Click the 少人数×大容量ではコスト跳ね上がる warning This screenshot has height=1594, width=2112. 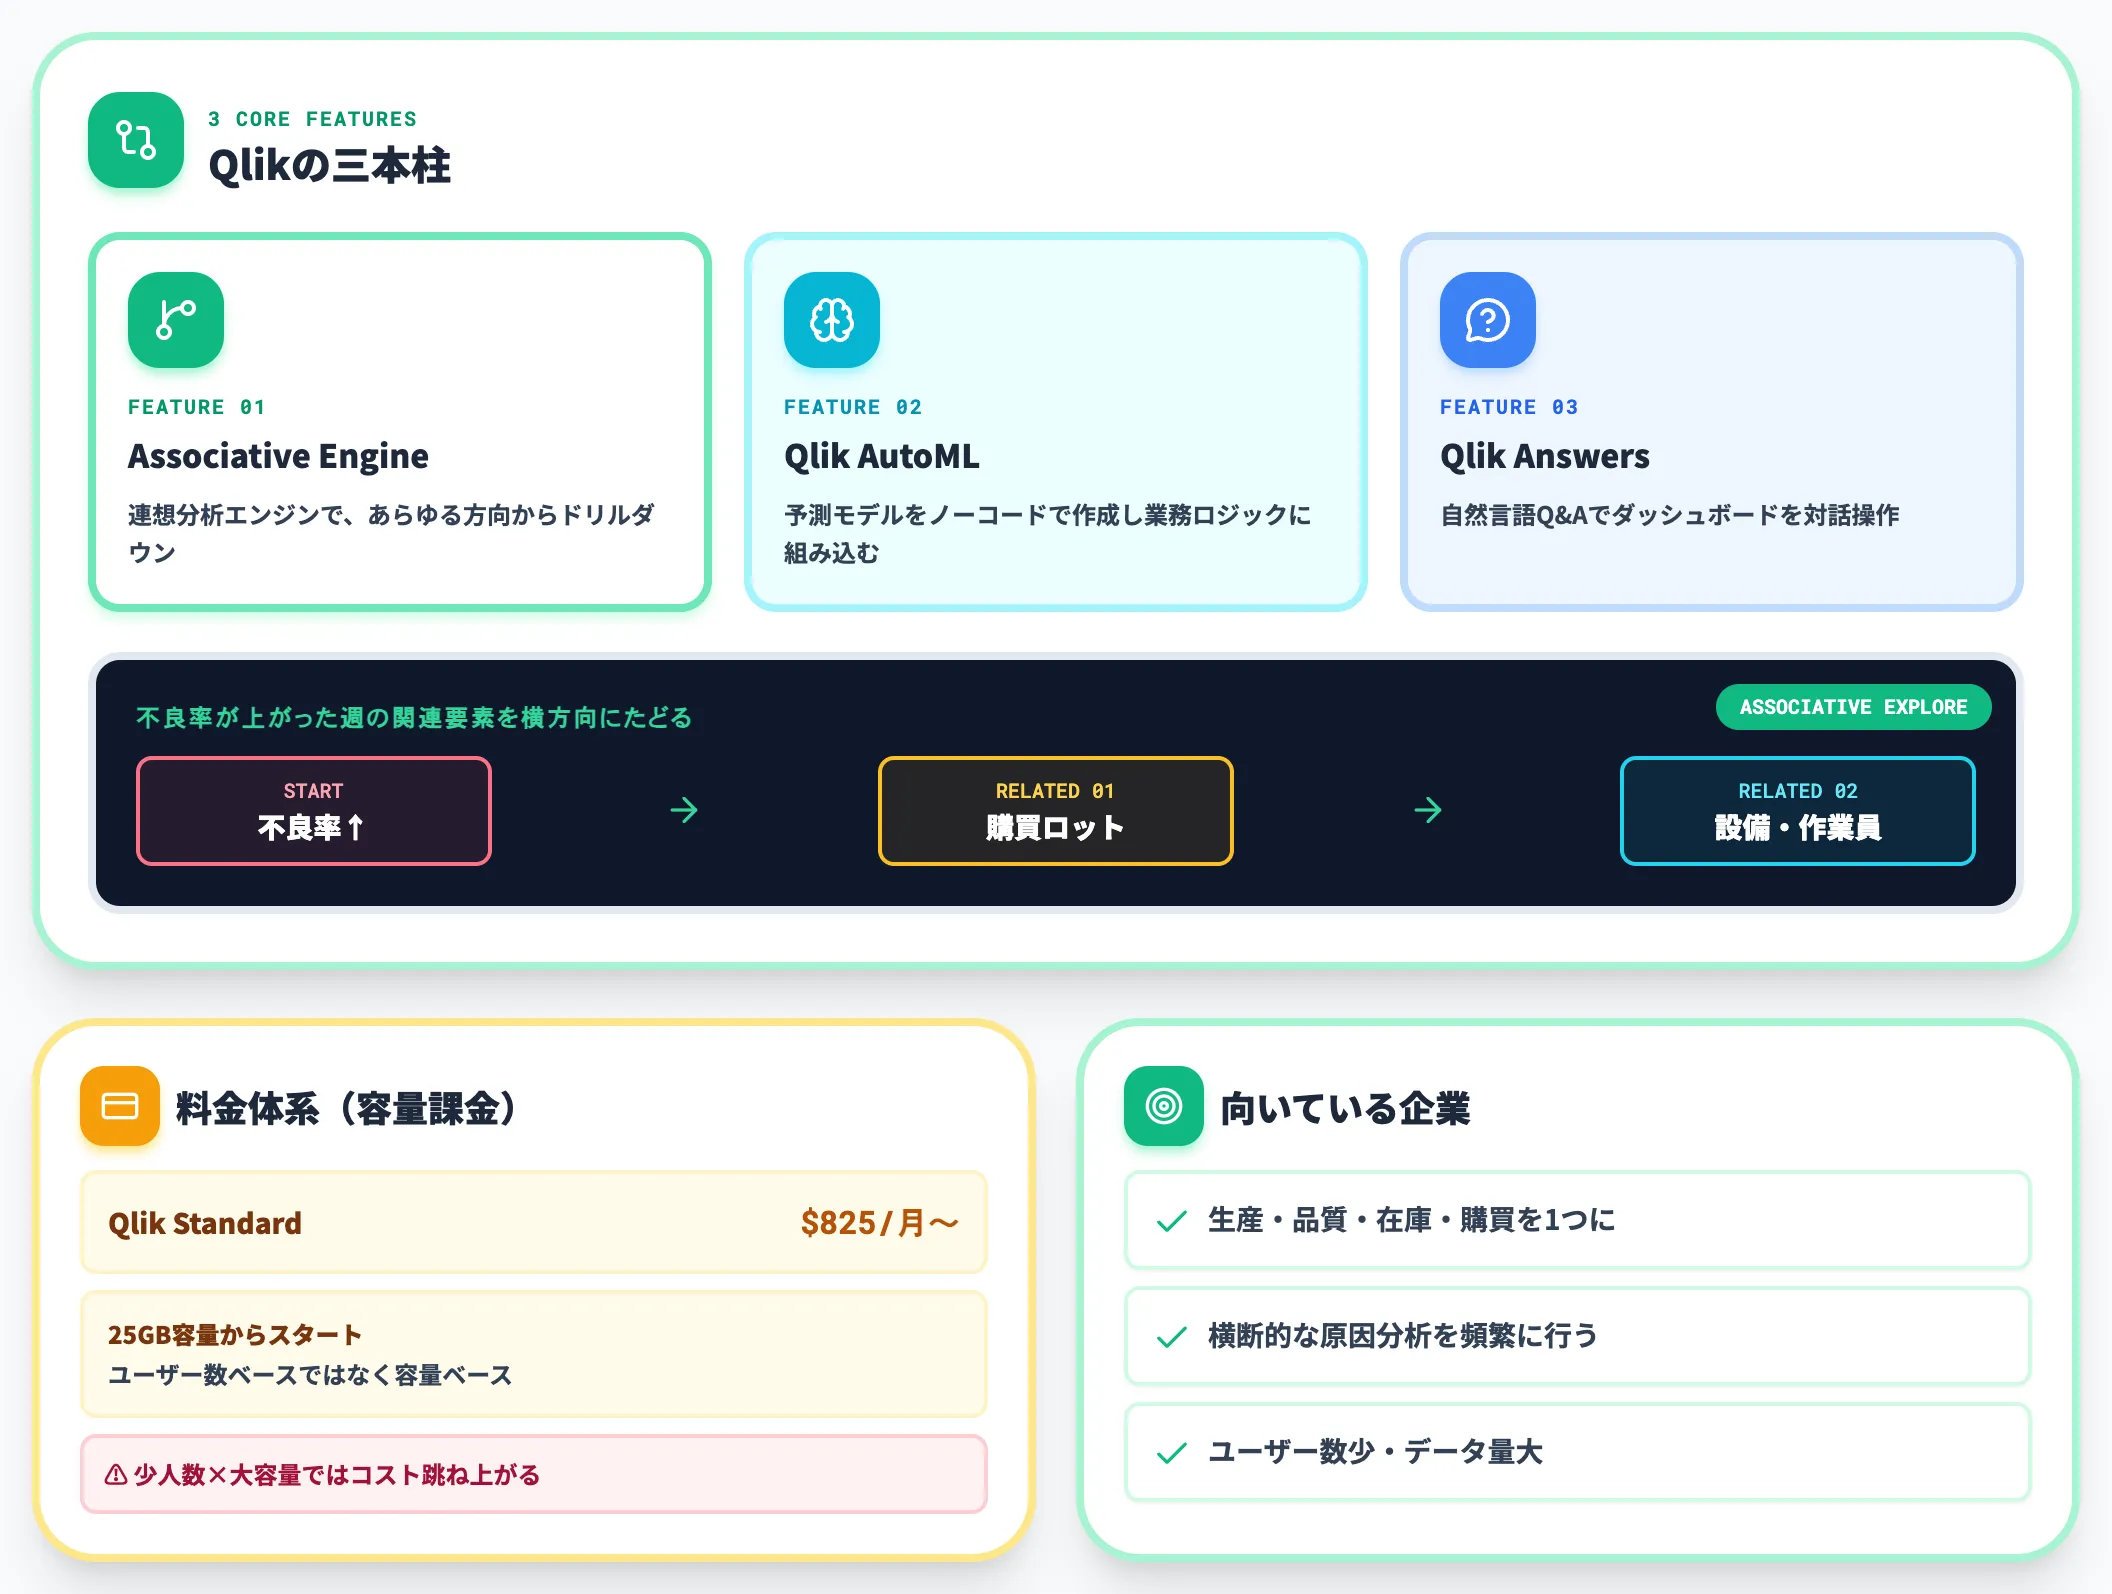click(x=534, y=1475)
